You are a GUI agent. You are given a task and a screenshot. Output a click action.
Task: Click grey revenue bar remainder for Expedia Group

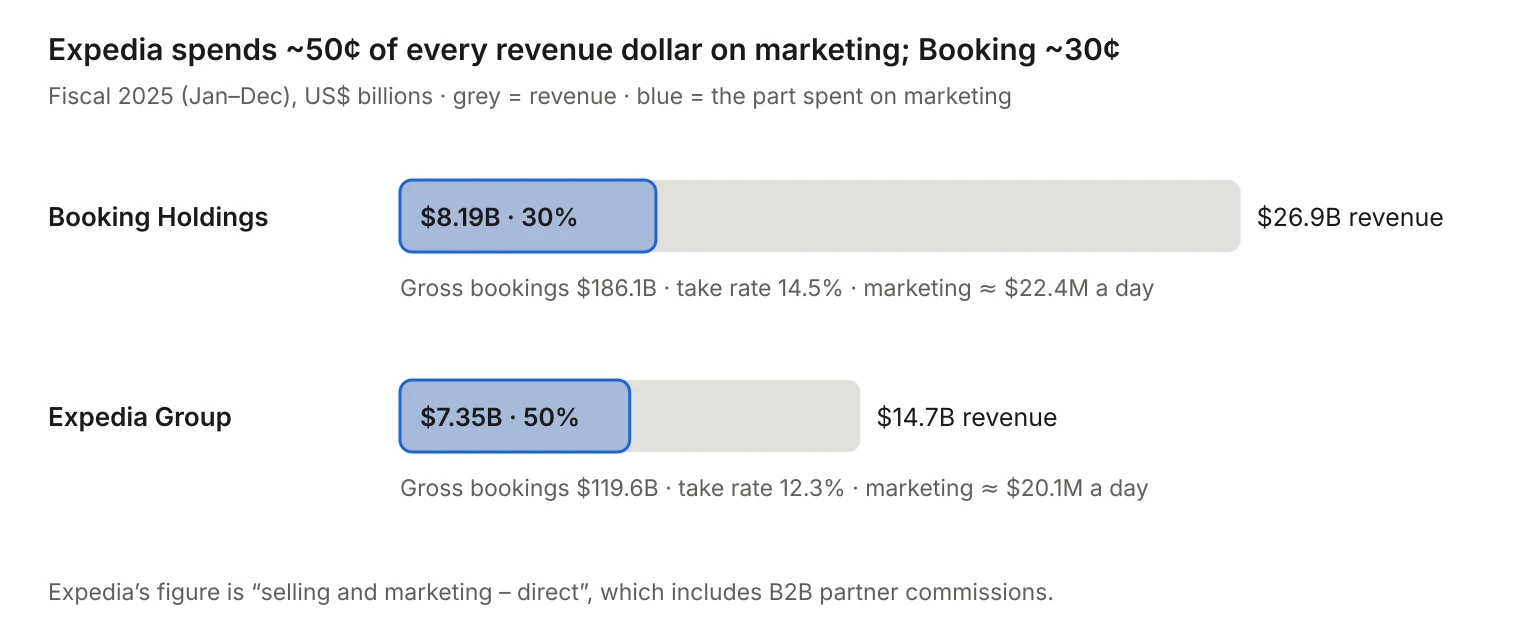pyautogui.click(x=745, y=416)
